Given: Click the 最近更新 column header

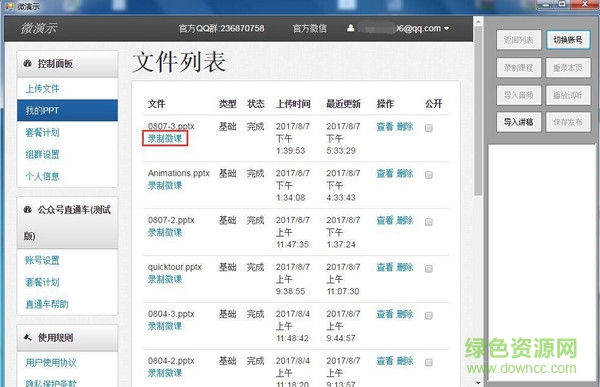Looking at the screenshot, I should (343, 104).
